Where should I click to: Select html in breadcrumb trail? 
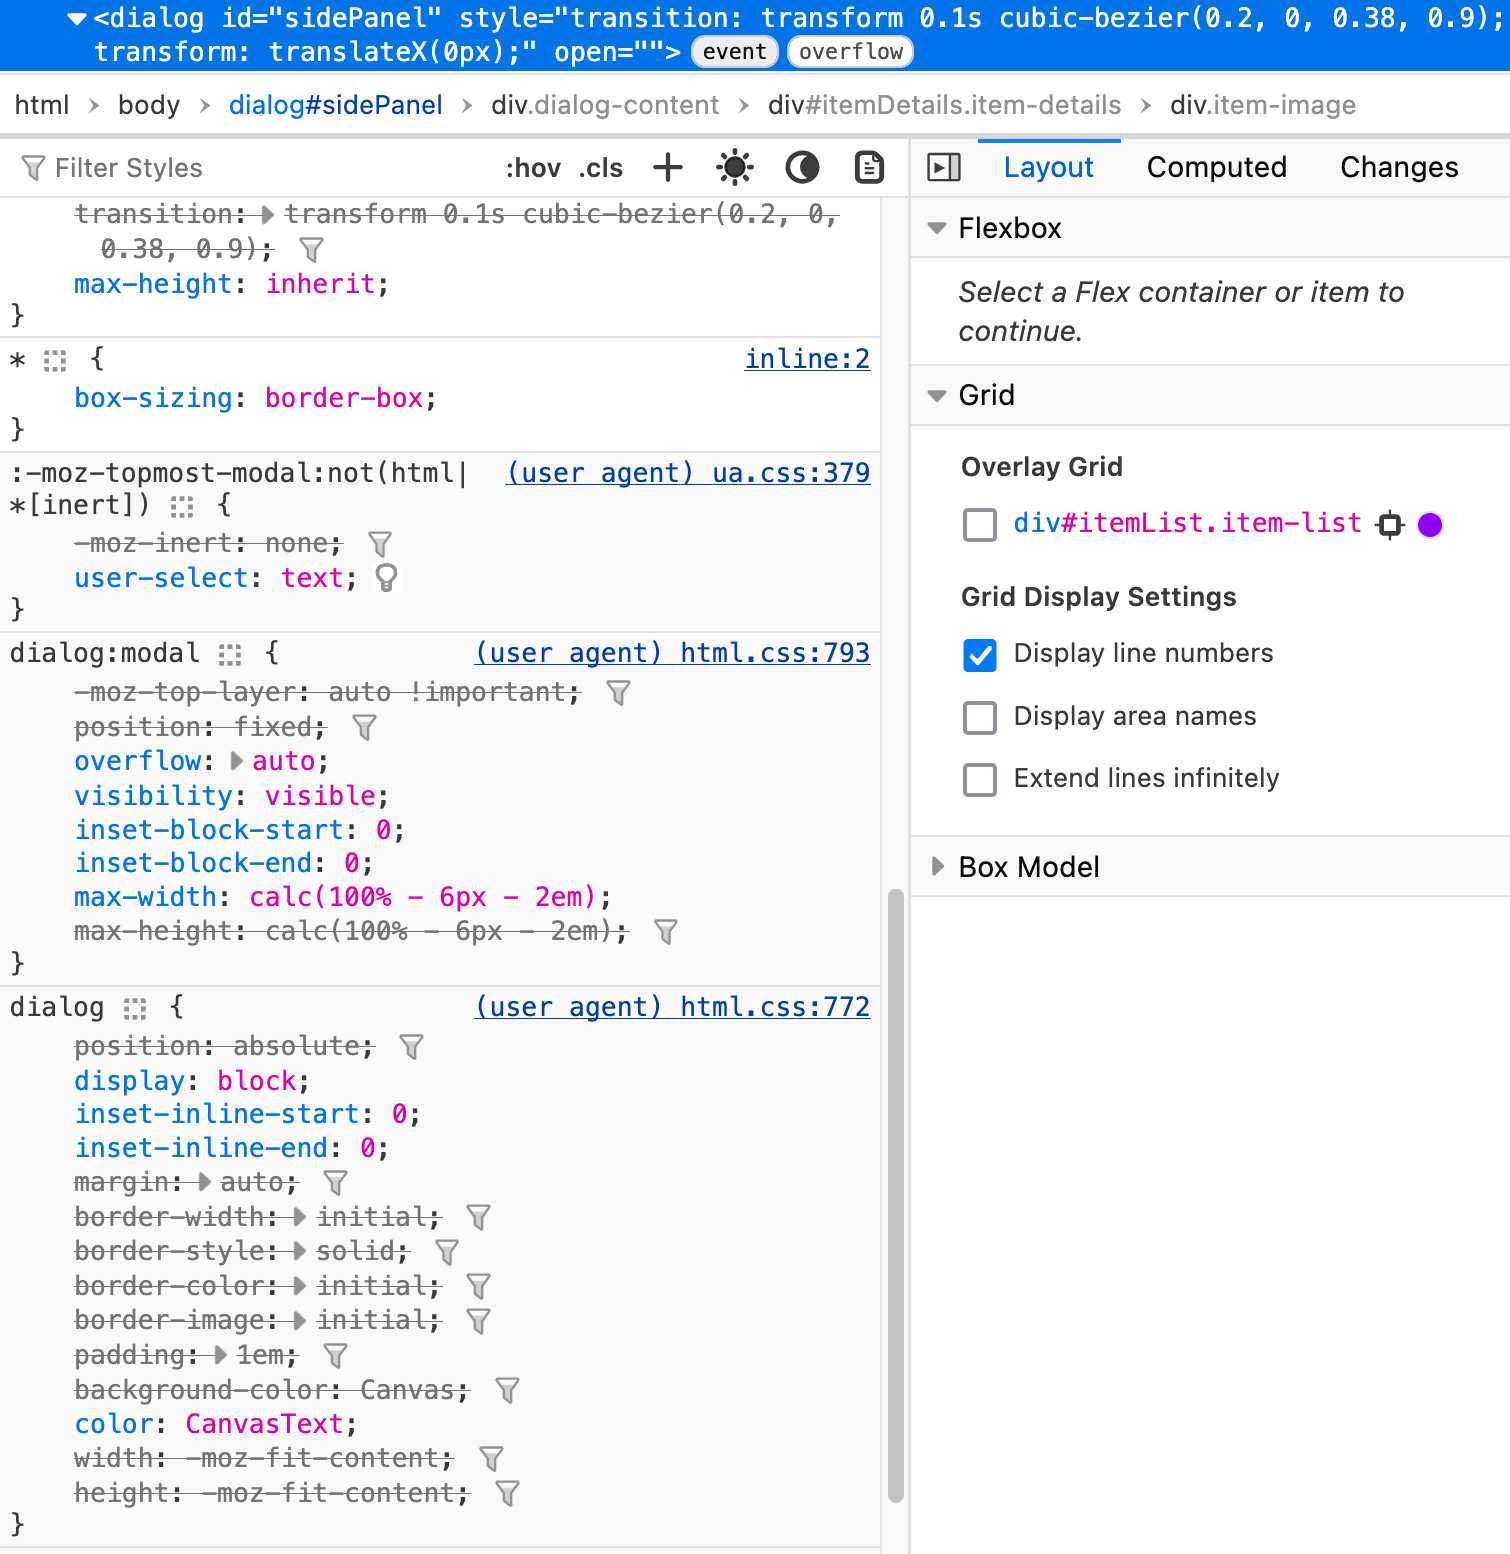[x=42, y=105]
